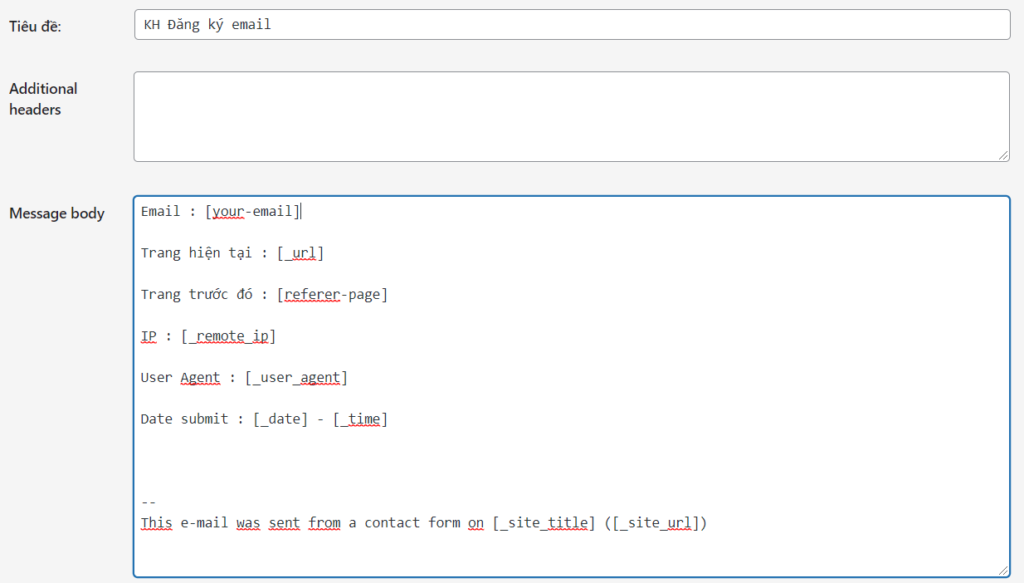
Task: Click the resize grip of Message body box
Action: pos(1004,571)
